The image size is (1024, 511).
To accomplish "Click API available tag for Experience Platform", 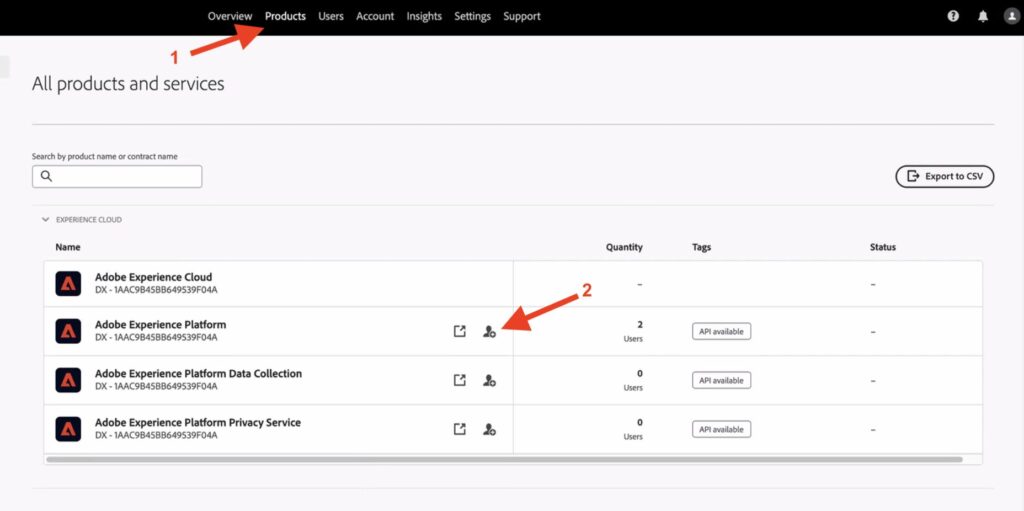I will 722,331.
